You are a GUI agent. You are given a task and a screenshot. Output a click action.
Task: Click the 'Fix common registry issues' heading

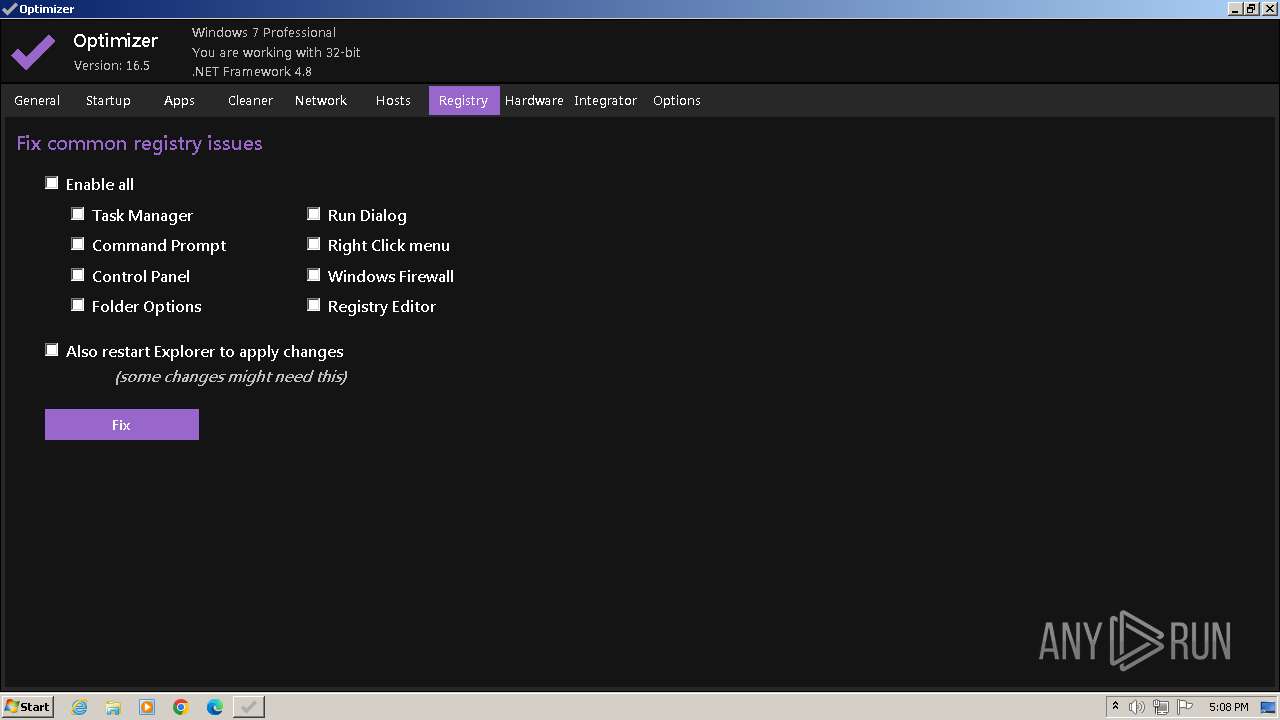tap(140, 143)
